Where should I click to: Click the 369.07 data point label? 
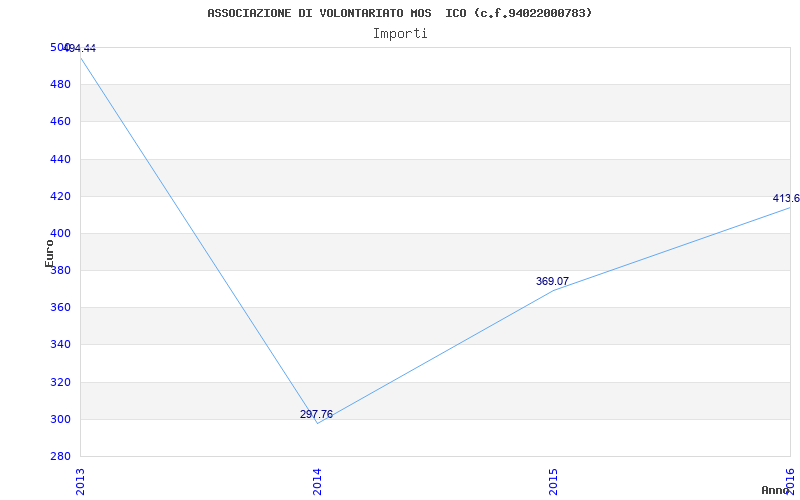552,281
